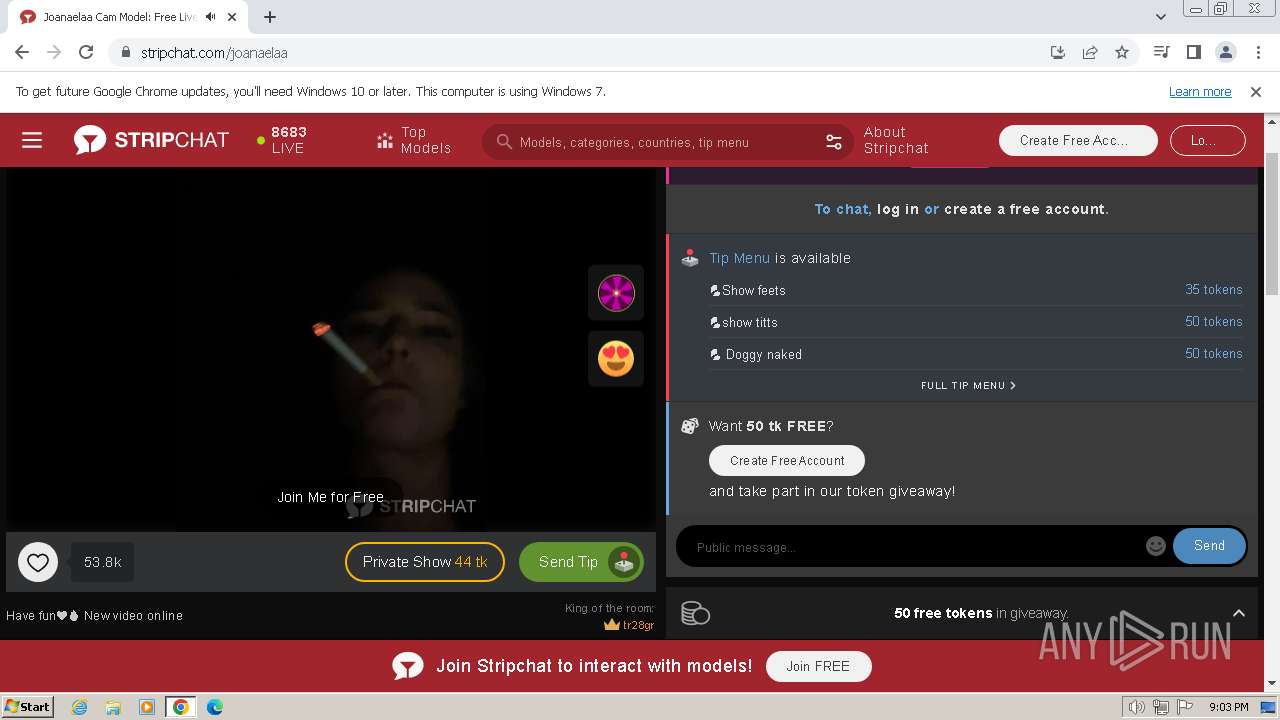Click the clock showing 9:03 PM
Screen dimensions: 1280x720
pyautogui.click(x=1228, y=707)
